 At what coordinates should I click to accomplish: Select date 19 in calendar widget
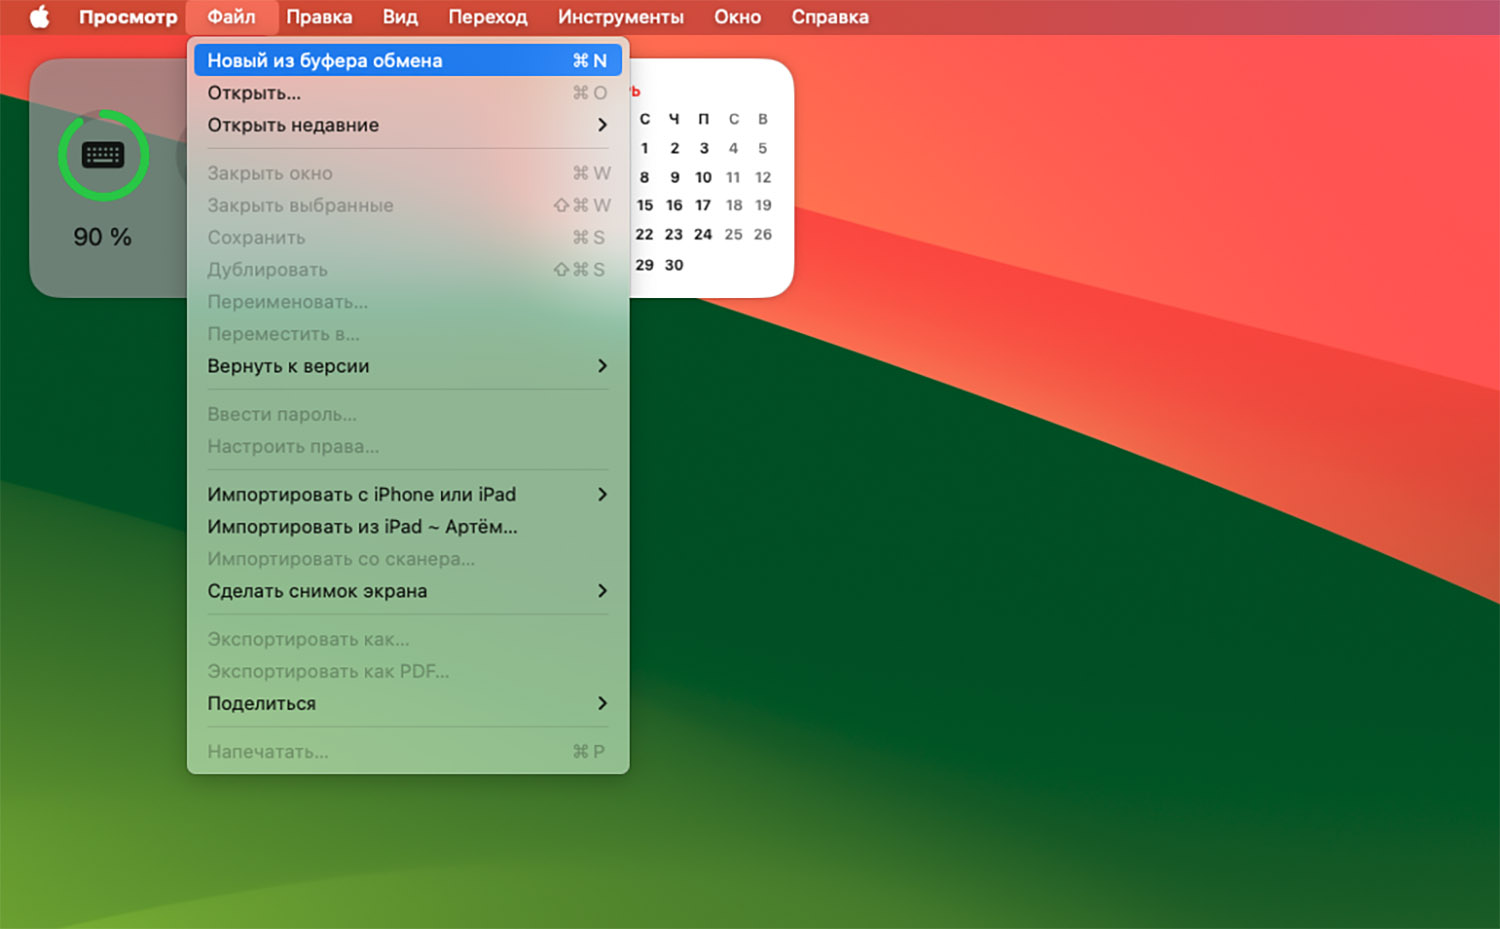click(x=763, y=205)
